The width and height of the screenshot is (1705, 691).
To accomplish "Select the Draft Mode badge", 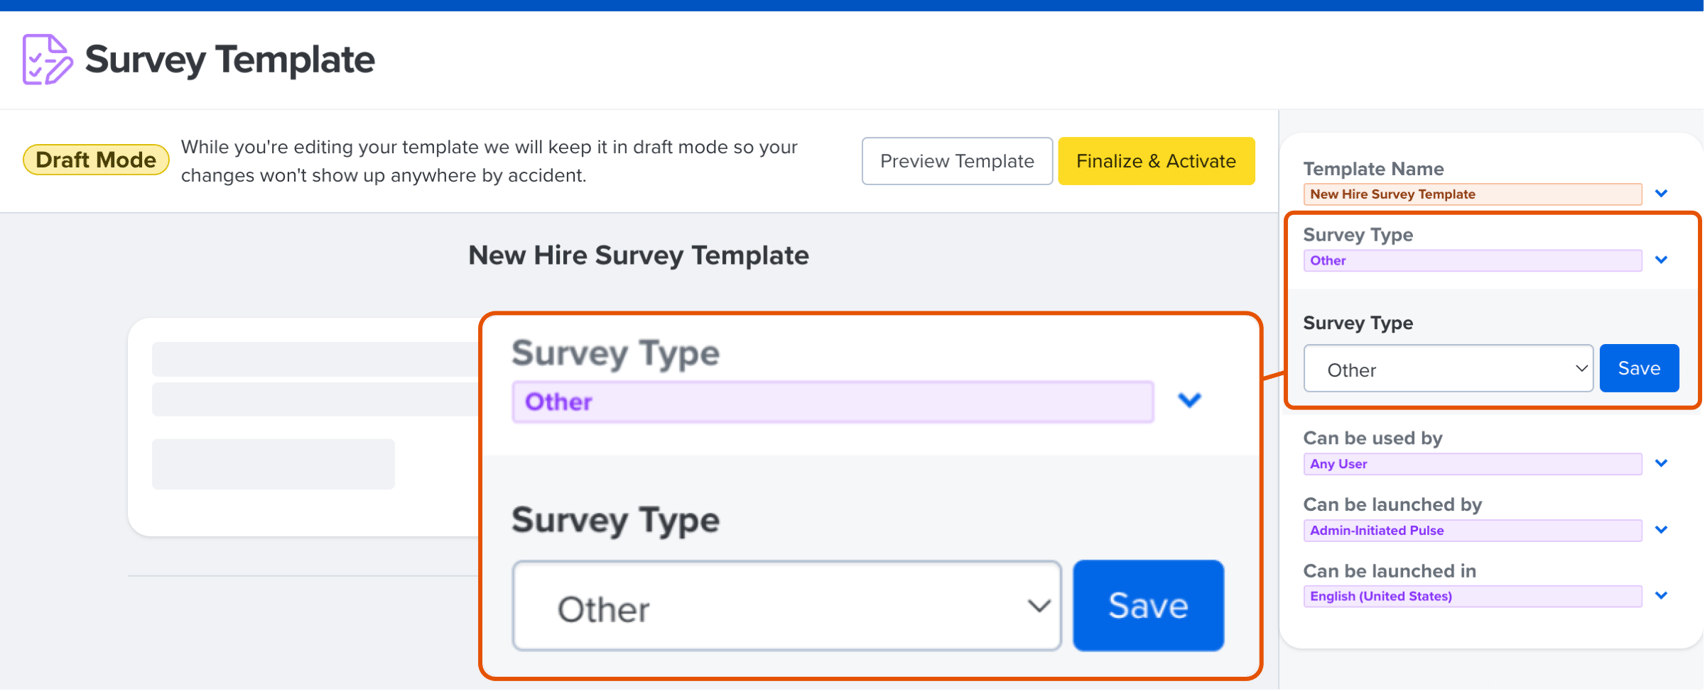I will tap(95, 159).
